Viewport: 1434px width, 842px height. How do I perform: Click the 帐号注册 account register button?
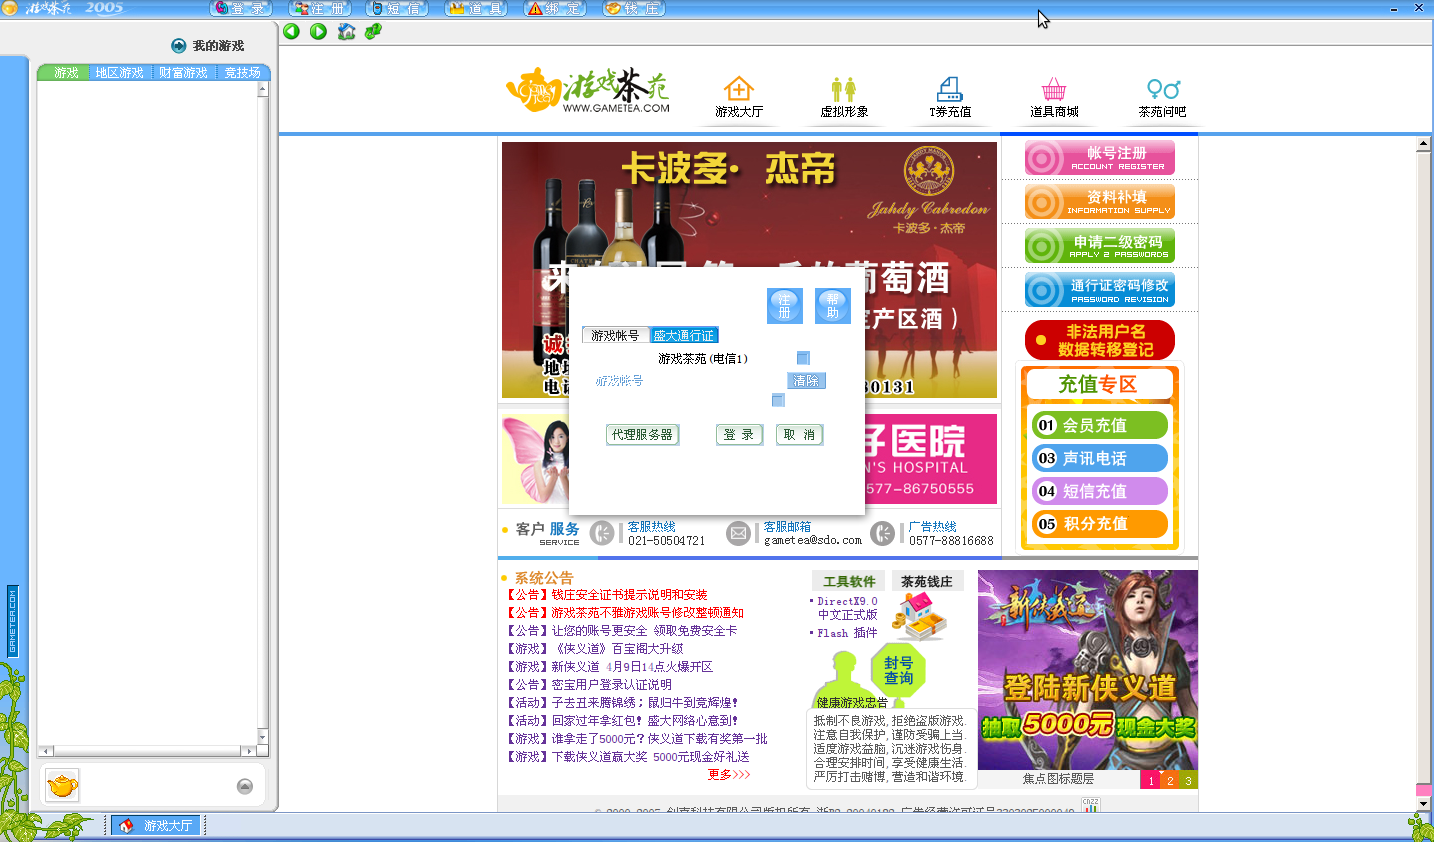1100,158
